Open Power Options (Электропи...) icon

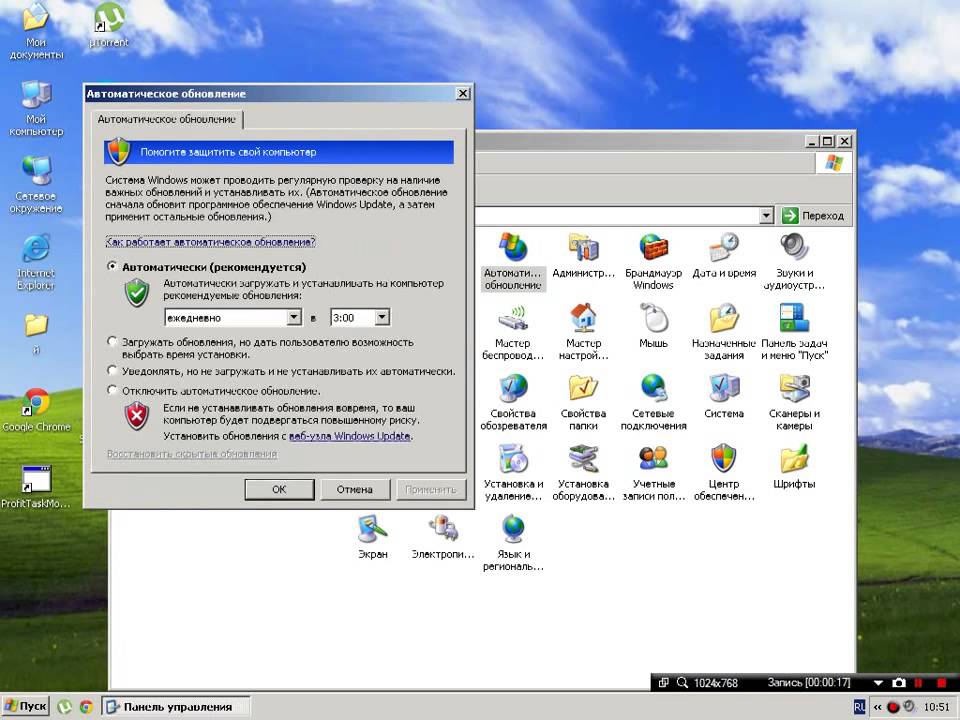(x=443, y=537)
